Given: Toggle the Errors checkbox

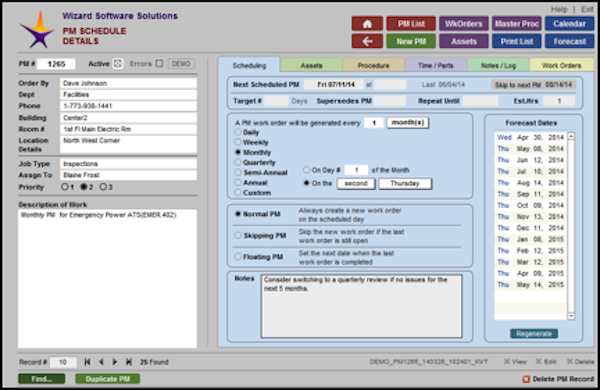Looking at the screenshot, I should coord(160,64).
